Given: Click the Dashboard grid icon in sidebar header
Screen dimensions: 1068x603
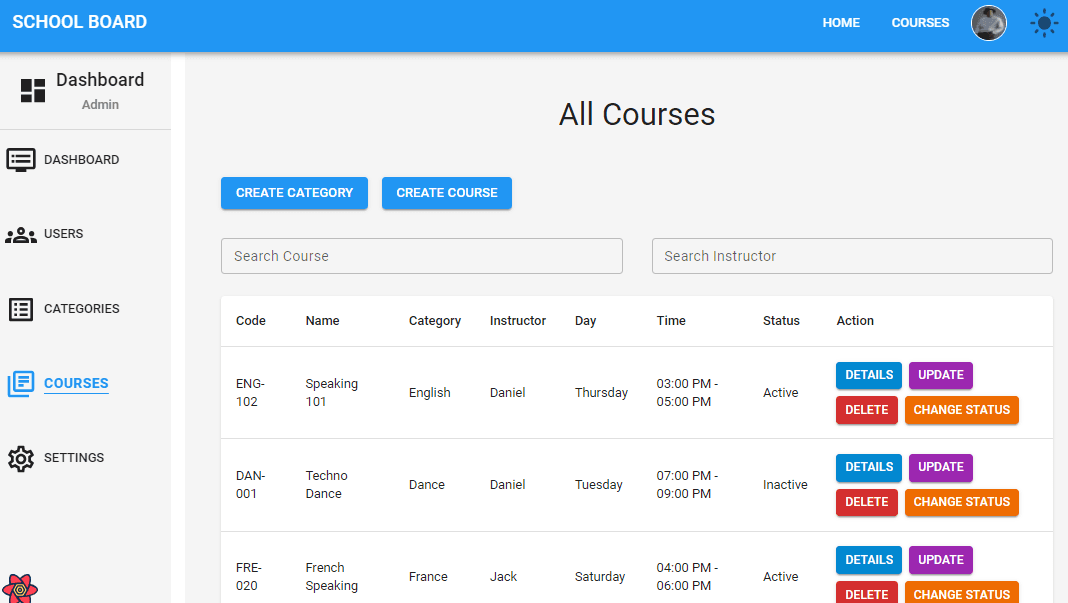Looking at the screenshot, I should (x=33, y=91).
